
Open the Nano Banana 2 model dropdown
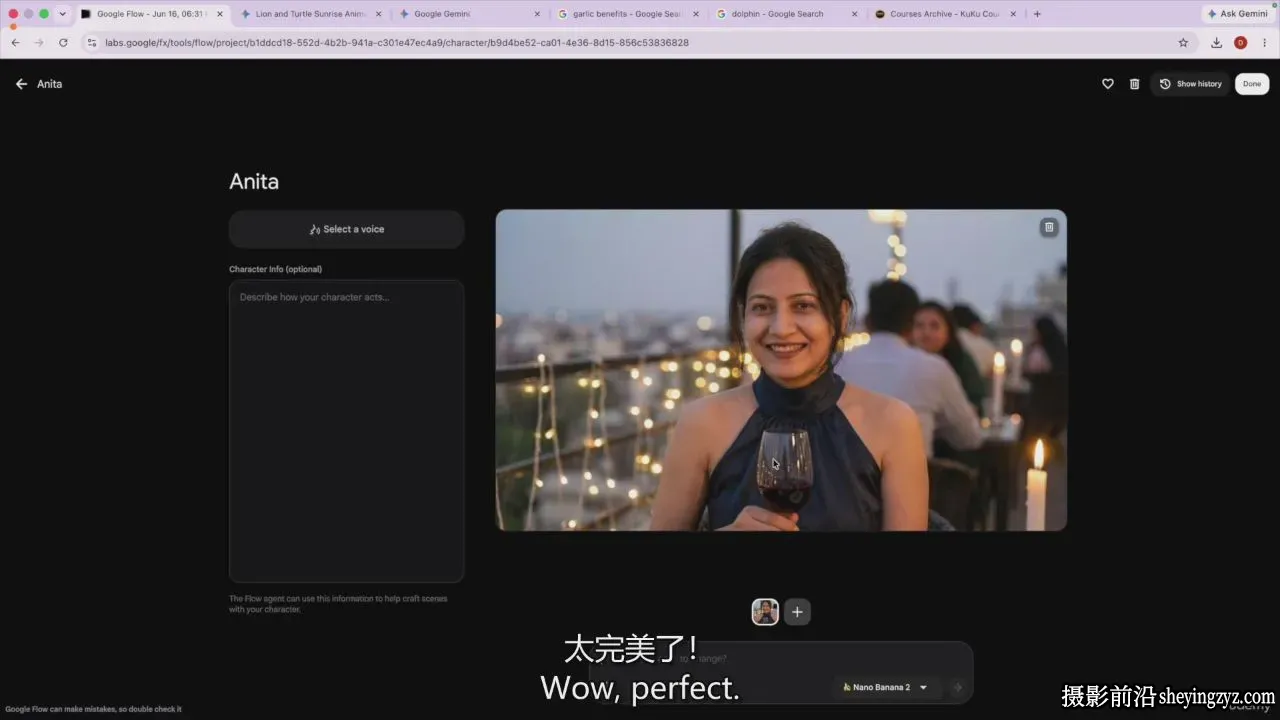point(885,687)
